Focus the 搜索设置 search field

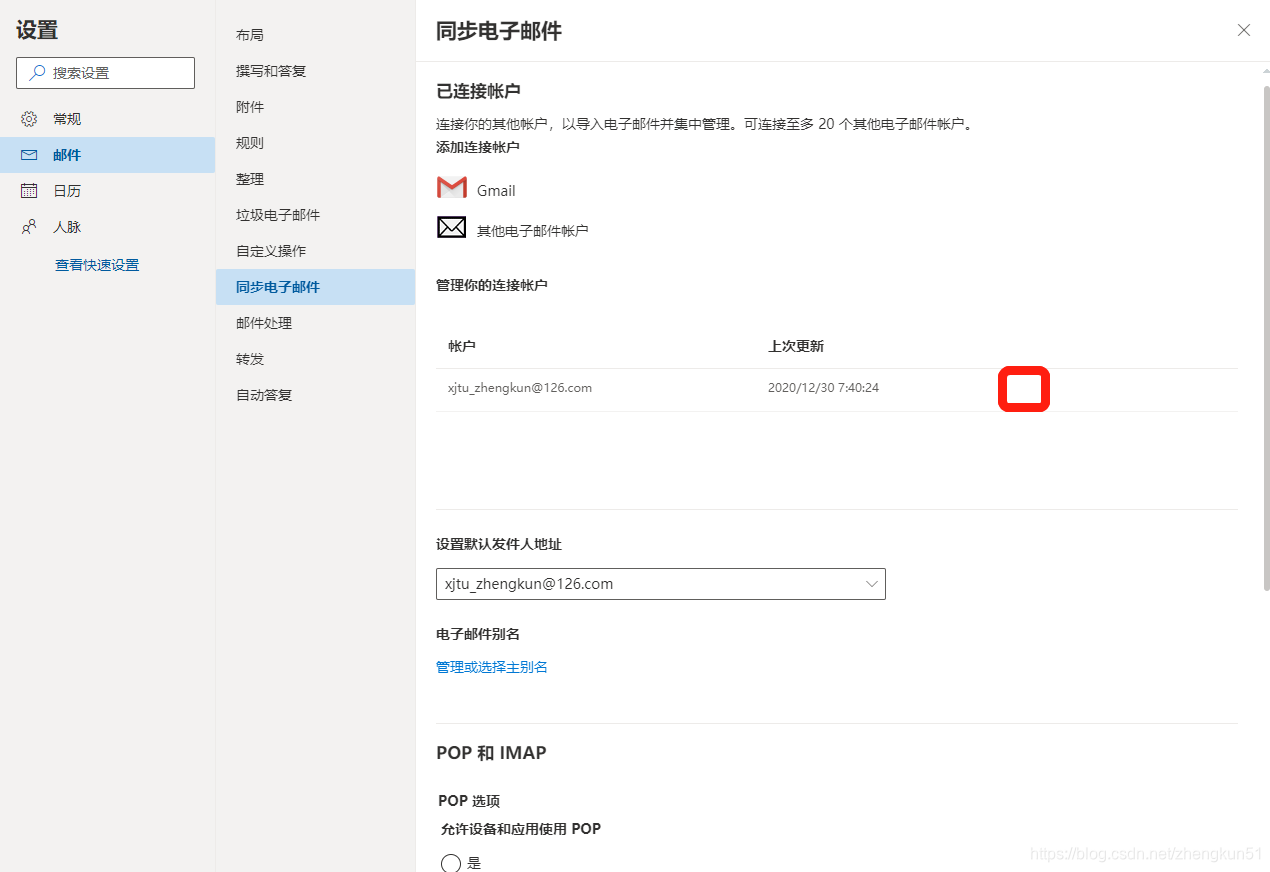click(106, 73)
